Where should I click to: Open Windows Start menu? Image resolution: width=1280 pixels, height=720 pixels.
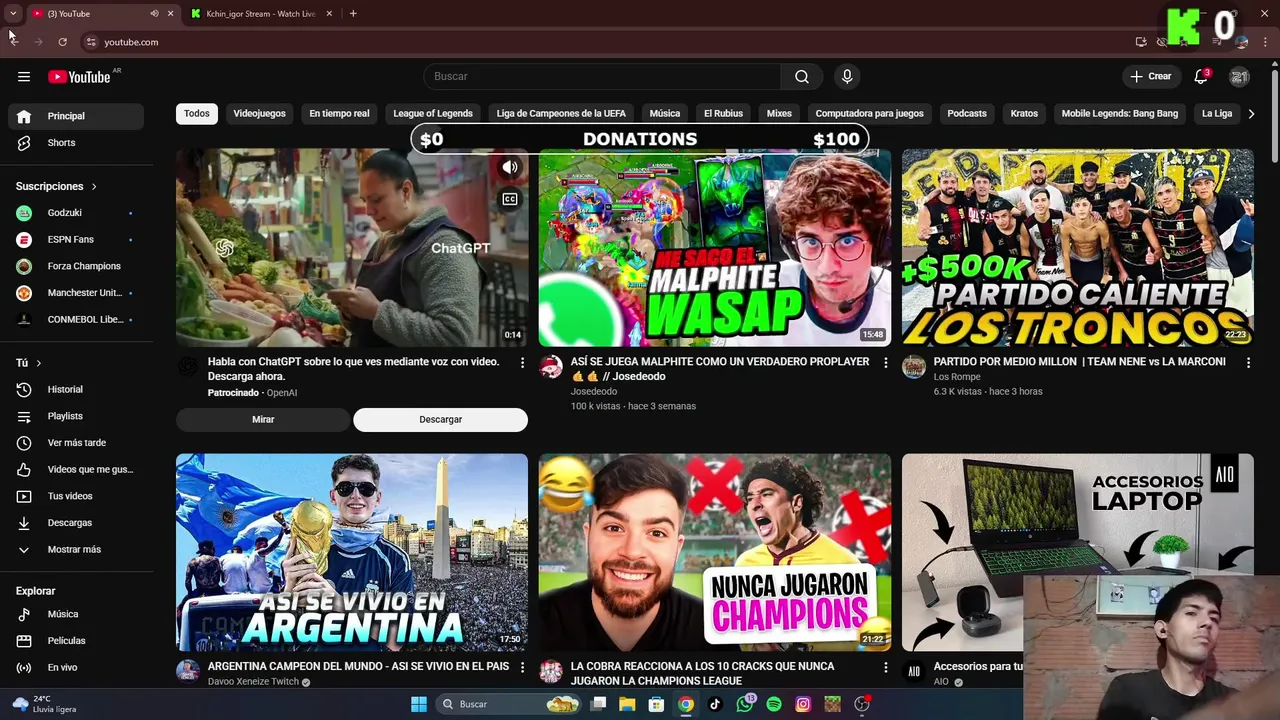click(x=419, y=704)
